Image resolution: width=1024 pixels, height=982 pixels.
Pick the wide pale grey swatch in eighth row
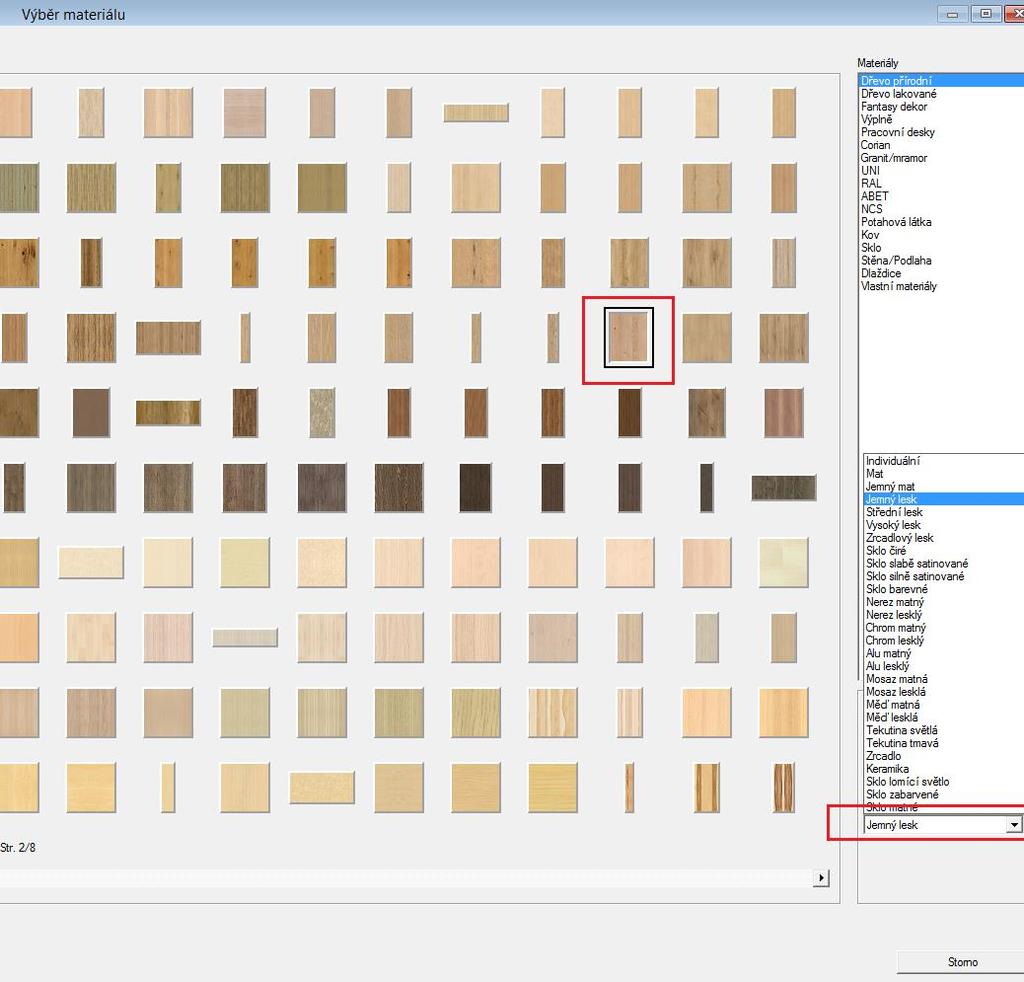tap(245, 637)
